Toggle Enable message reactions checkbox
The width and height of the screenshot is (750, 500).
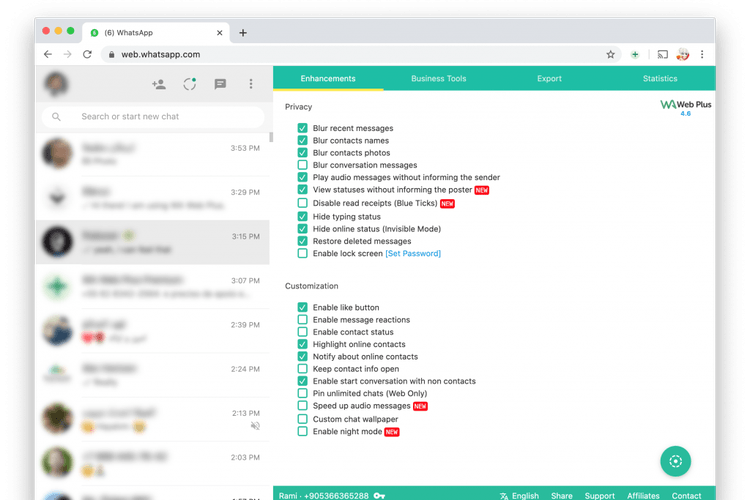(x=302, y=320)
